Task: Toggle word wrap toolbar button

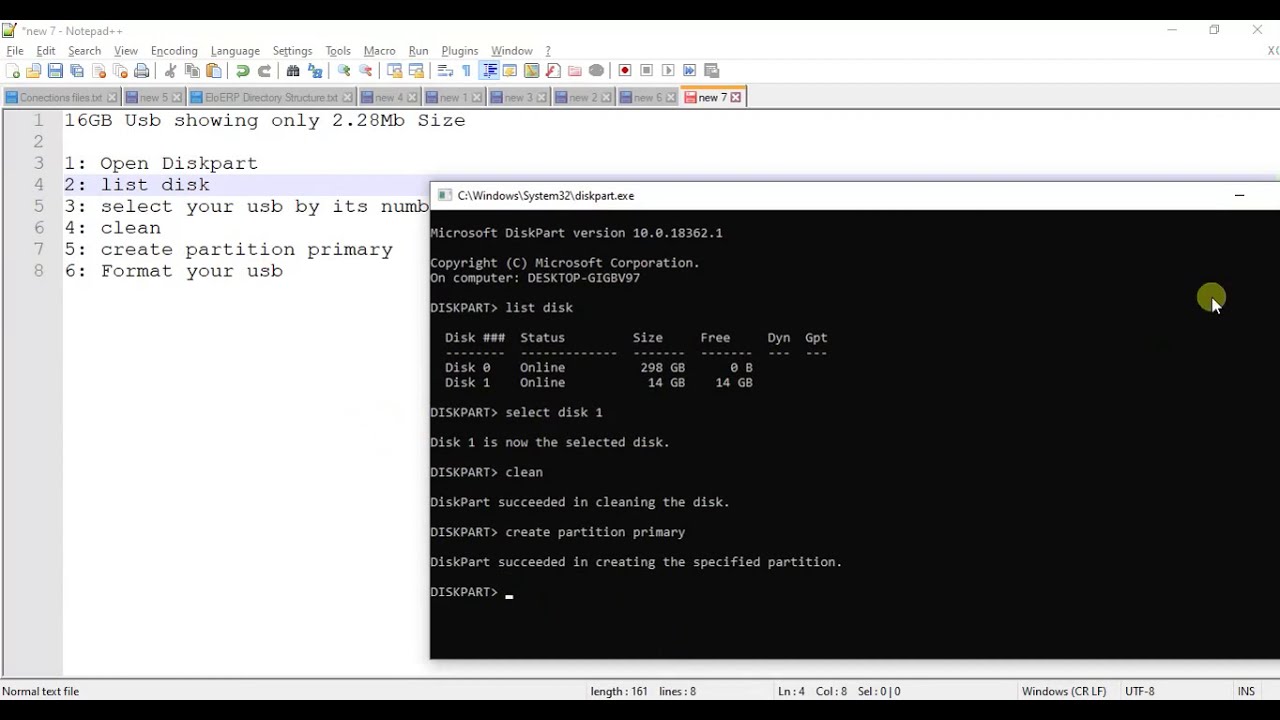Action: [445, 70]
